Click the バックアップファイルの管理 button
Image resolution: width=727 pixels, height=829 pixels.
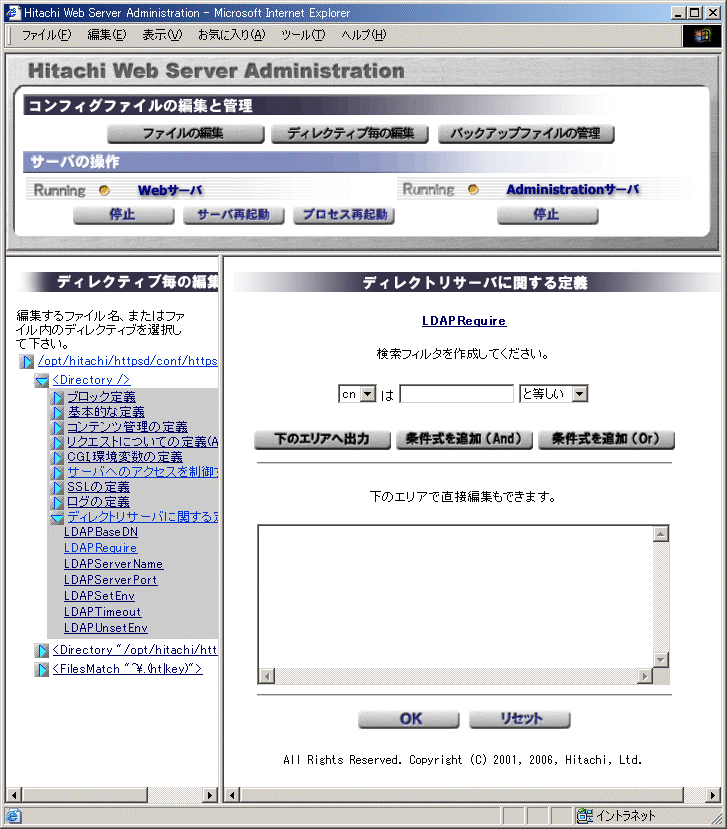(526, 134)
